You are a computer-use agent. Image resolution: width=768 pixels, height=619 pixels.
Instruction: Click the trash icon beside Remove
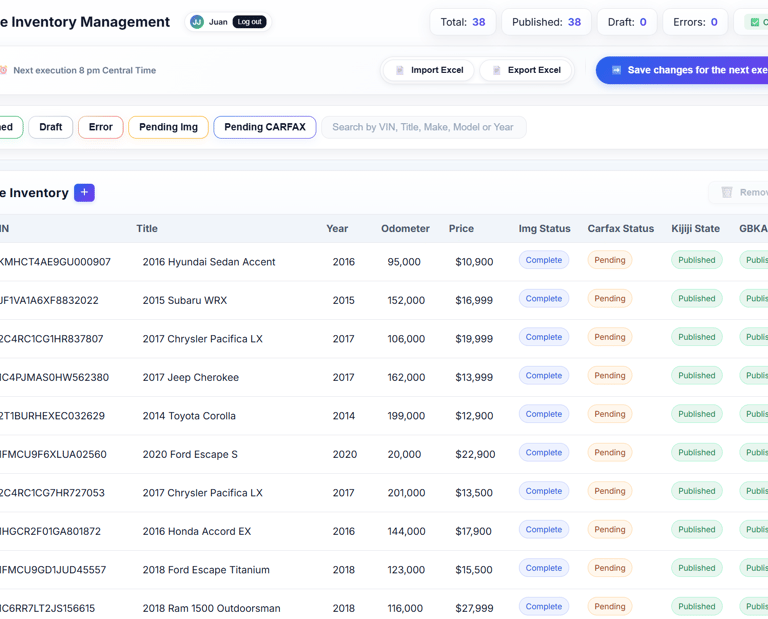727,192
